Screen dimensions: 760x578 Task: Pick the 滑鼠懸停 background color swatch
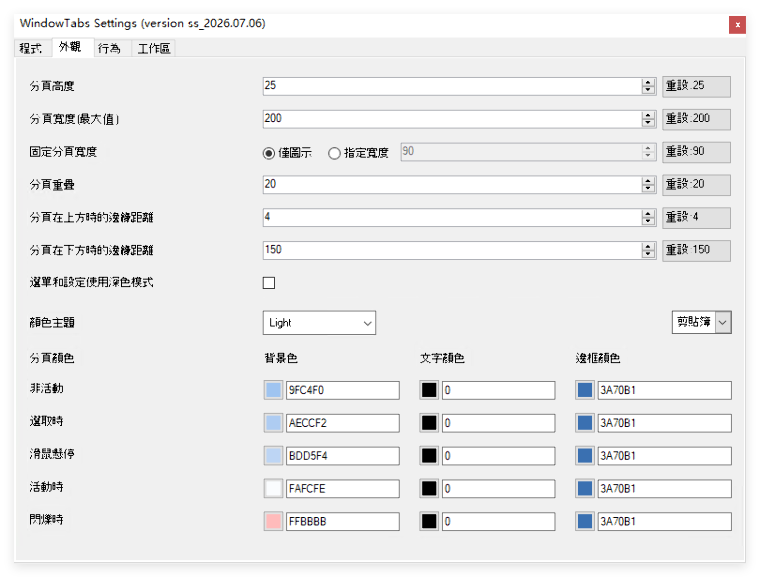point(273,456)
